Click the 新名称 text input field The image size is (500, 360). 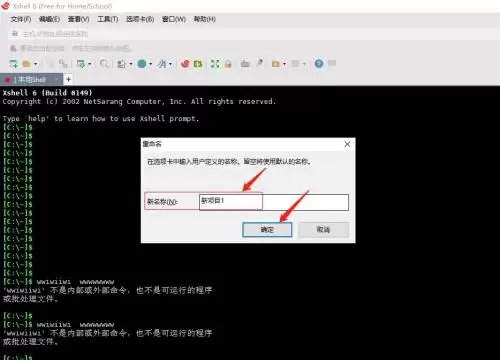point(274,202)
